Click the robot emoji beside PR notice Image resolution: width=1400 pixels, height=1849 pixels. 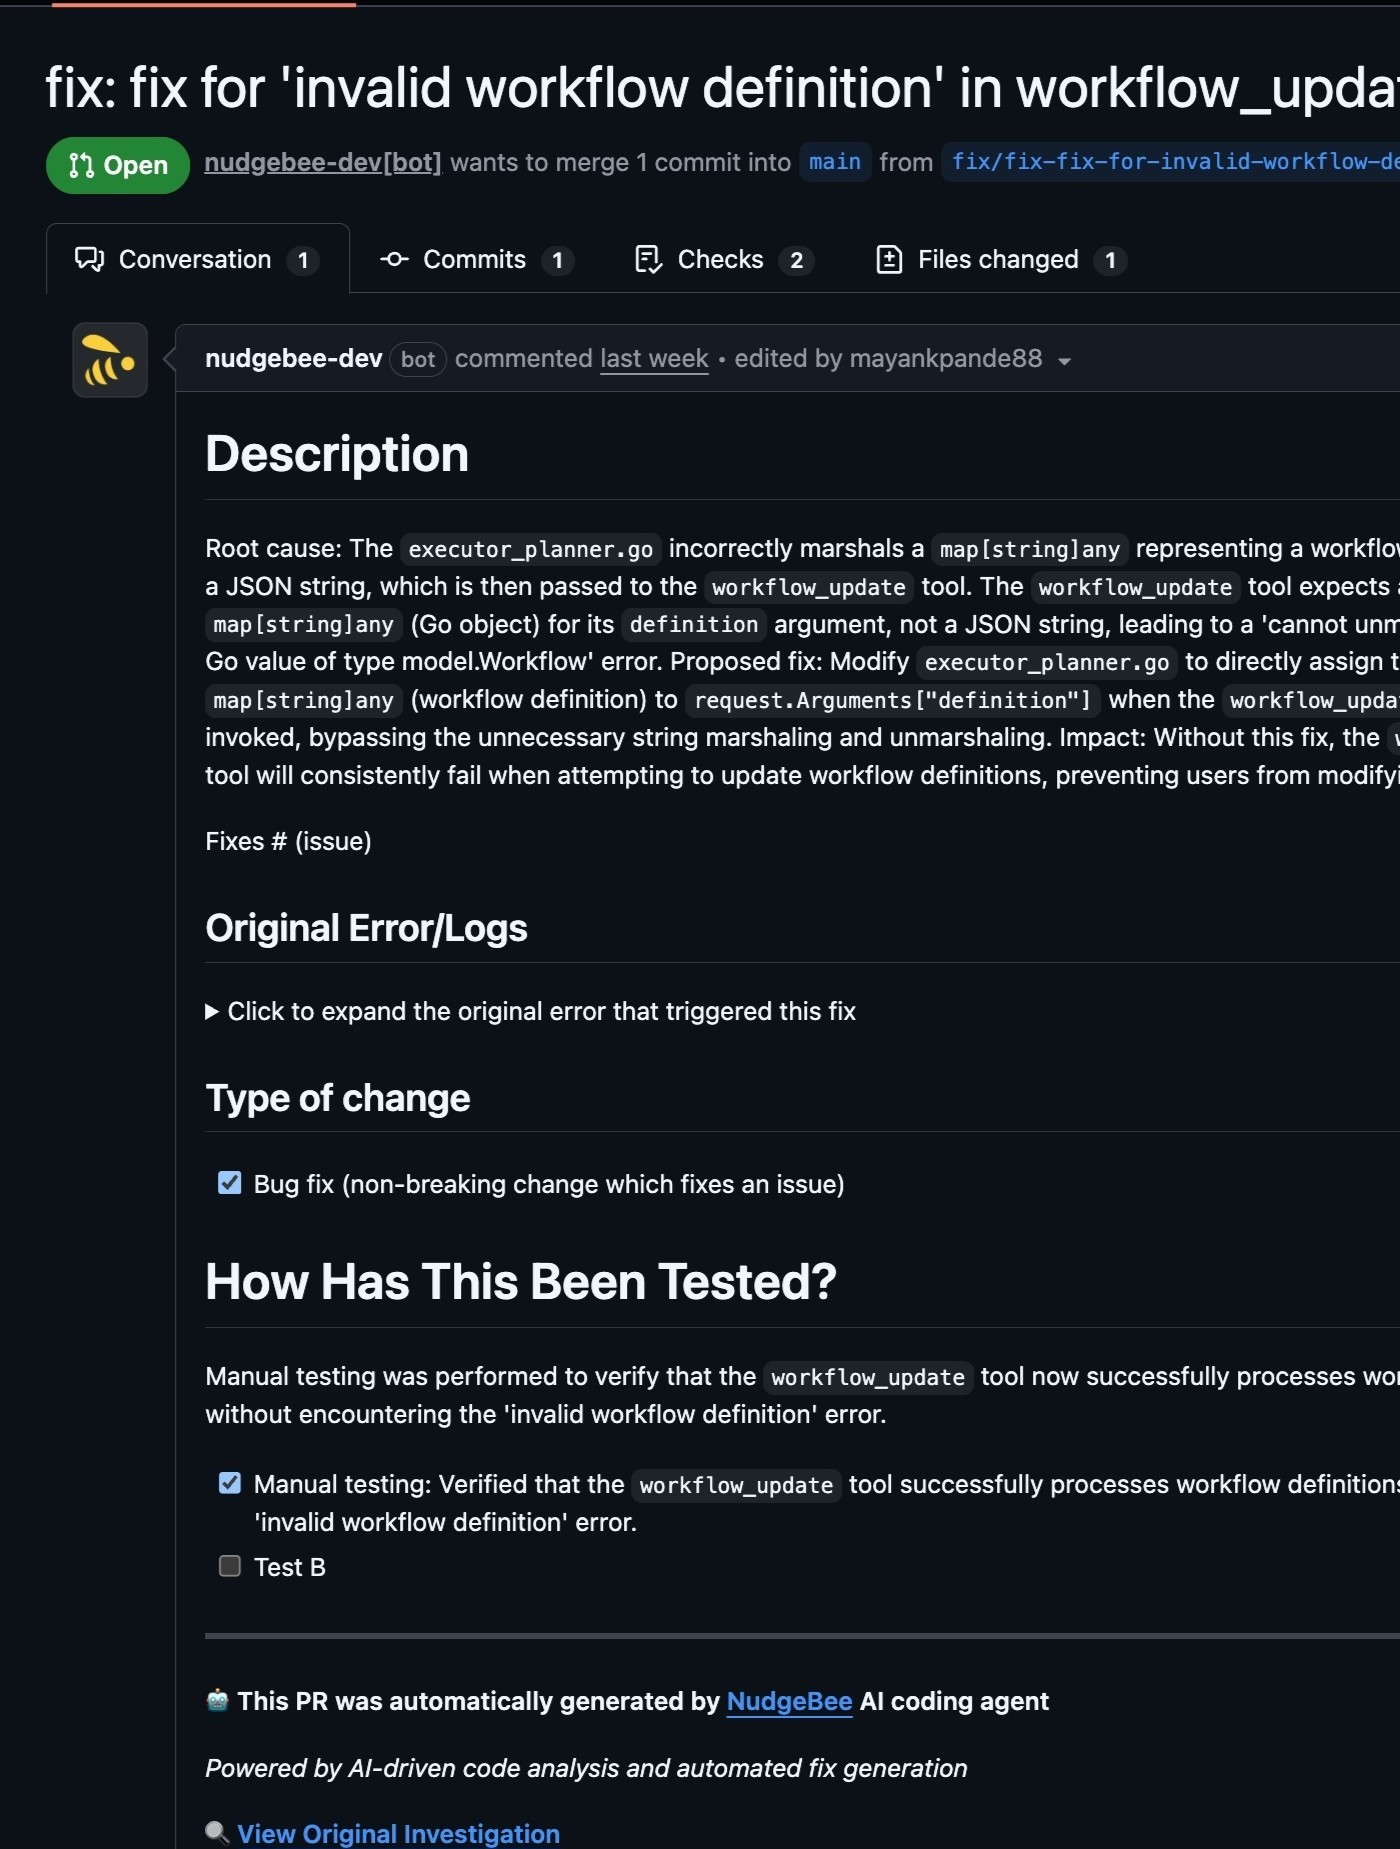tap(217, 1700)
